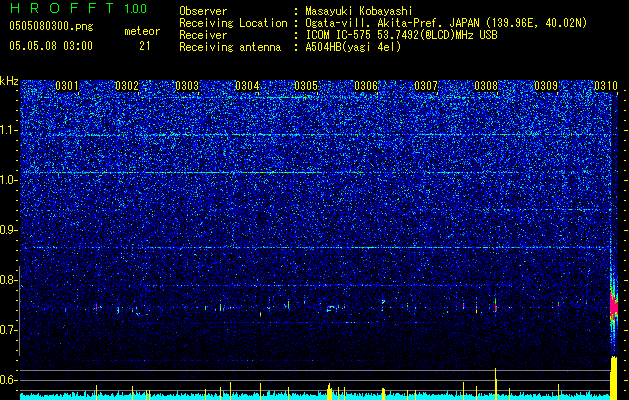
Task: Click the observer name Masayuki Kobayashi
Action: coord(359,12)
